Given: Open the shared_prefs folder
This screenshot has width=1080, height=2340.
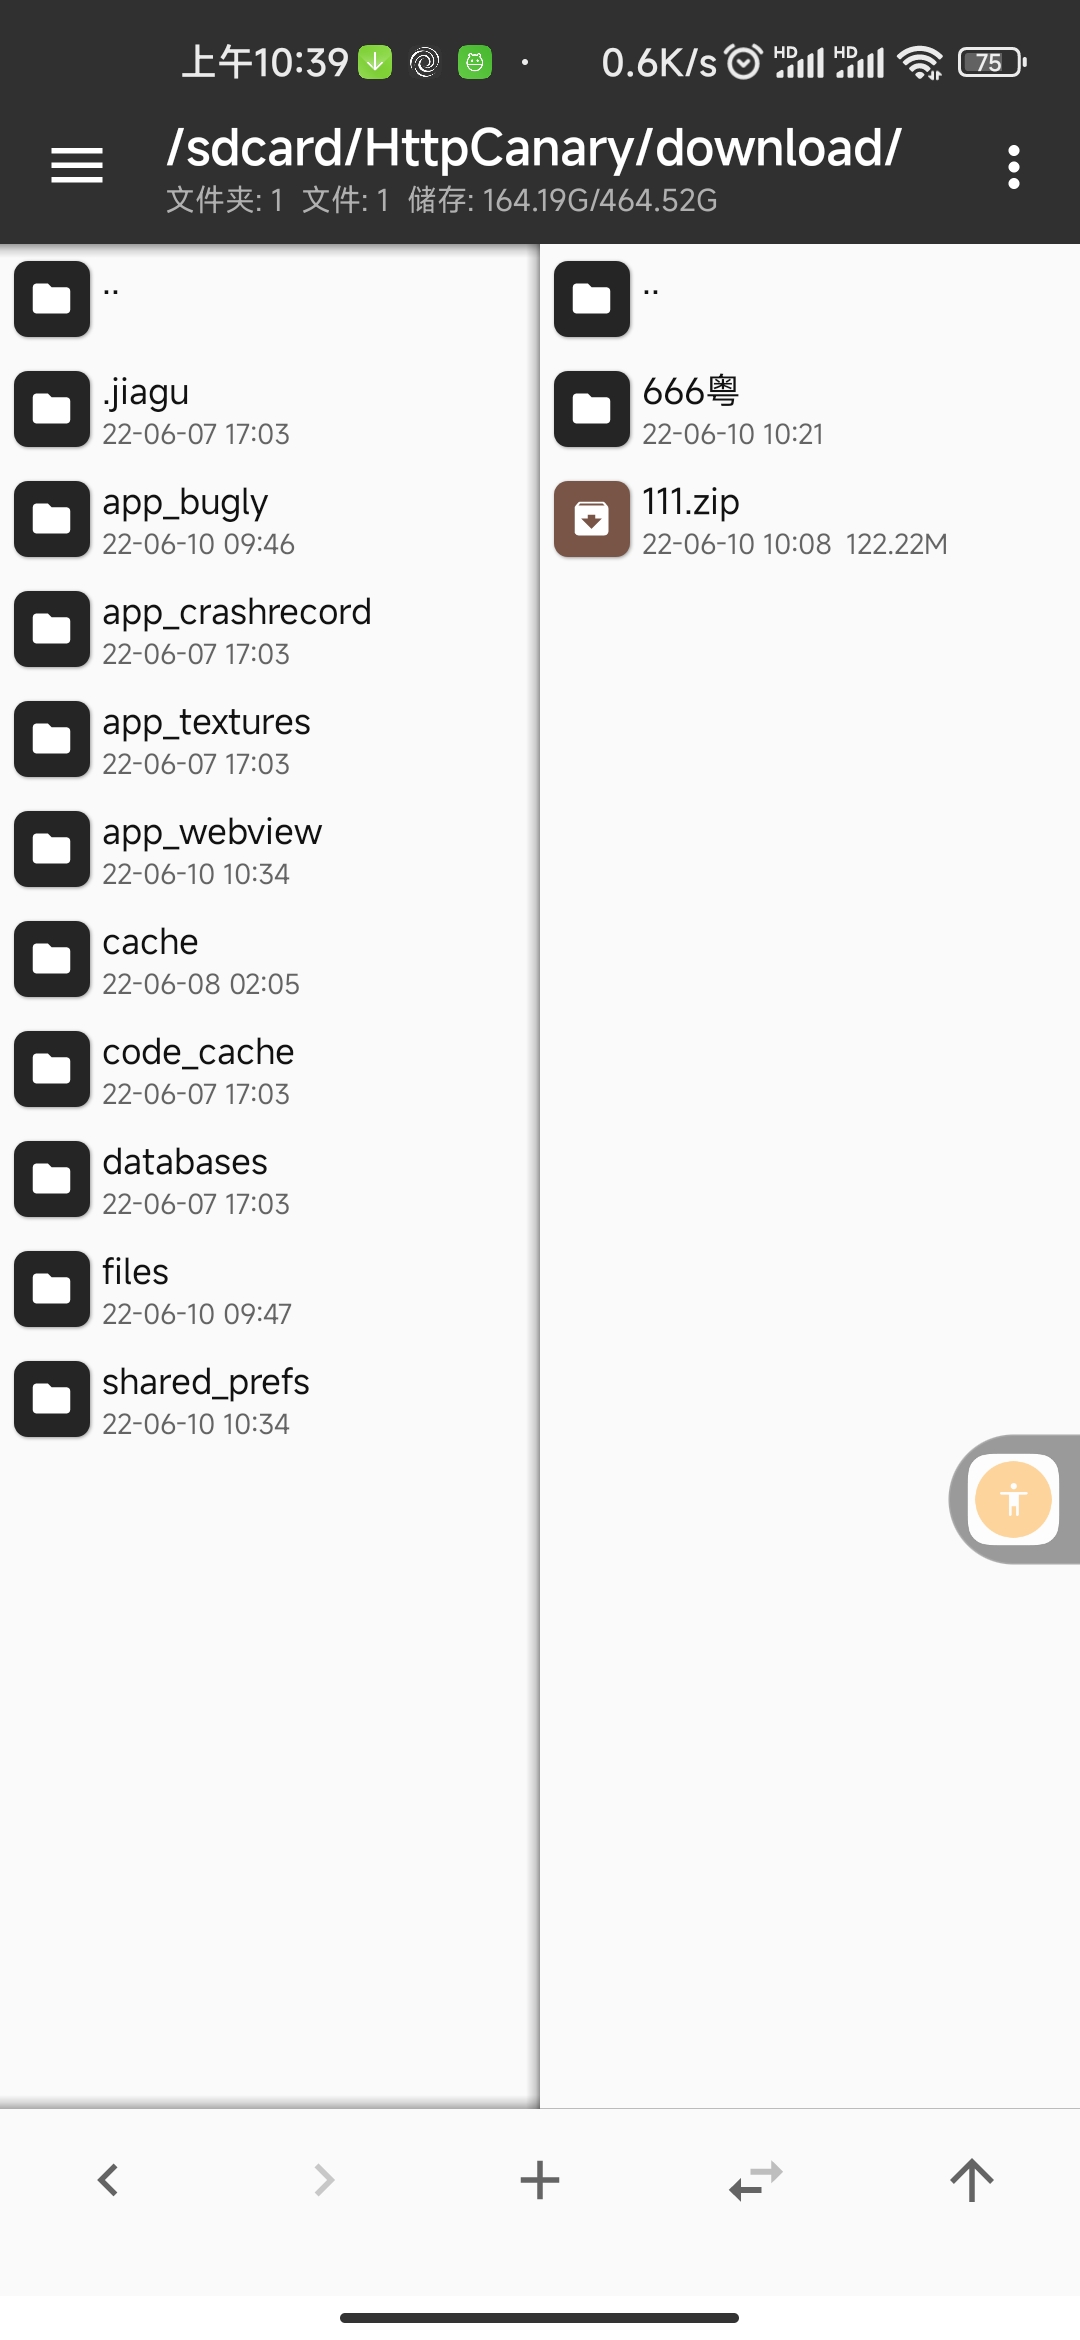Looking at the screenshot, I should tap(270, 1399).
